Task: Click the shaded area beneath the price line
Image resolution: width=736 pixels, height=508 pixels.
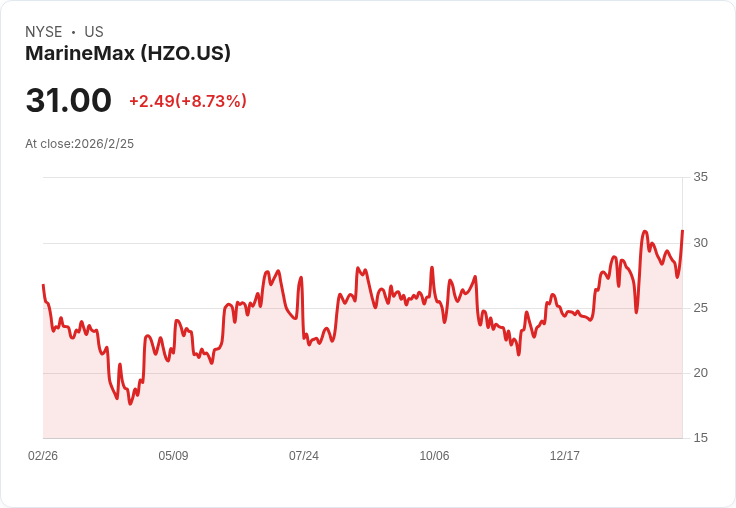Action: pyautogui.click(x=400, y=380)
